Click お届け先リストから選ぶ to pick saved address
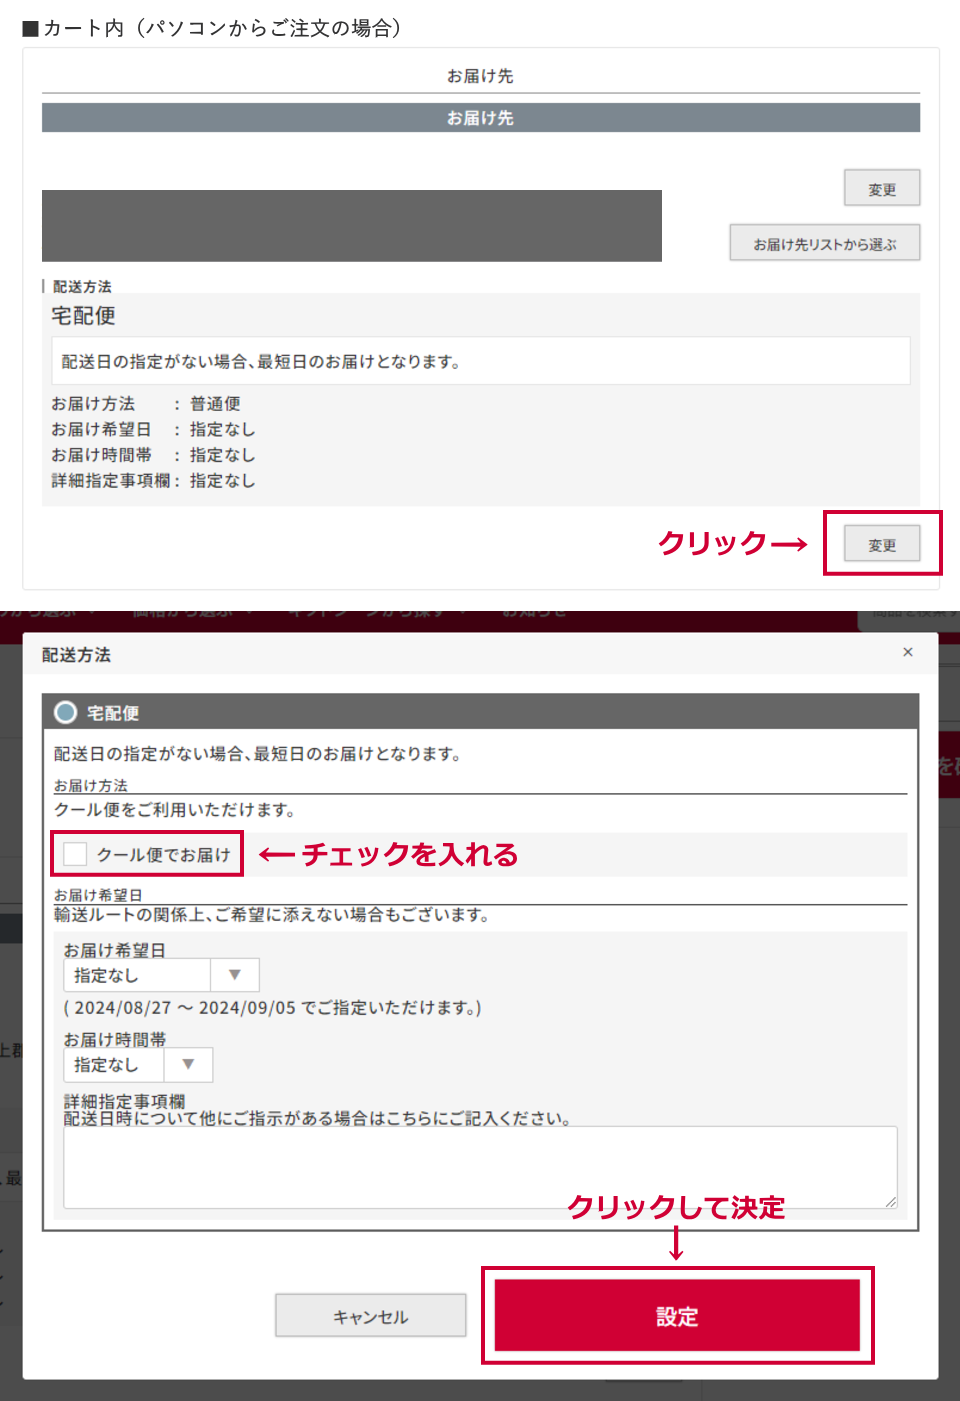The height and width of the screenshot is (1401, 960). tap(824, 242)
